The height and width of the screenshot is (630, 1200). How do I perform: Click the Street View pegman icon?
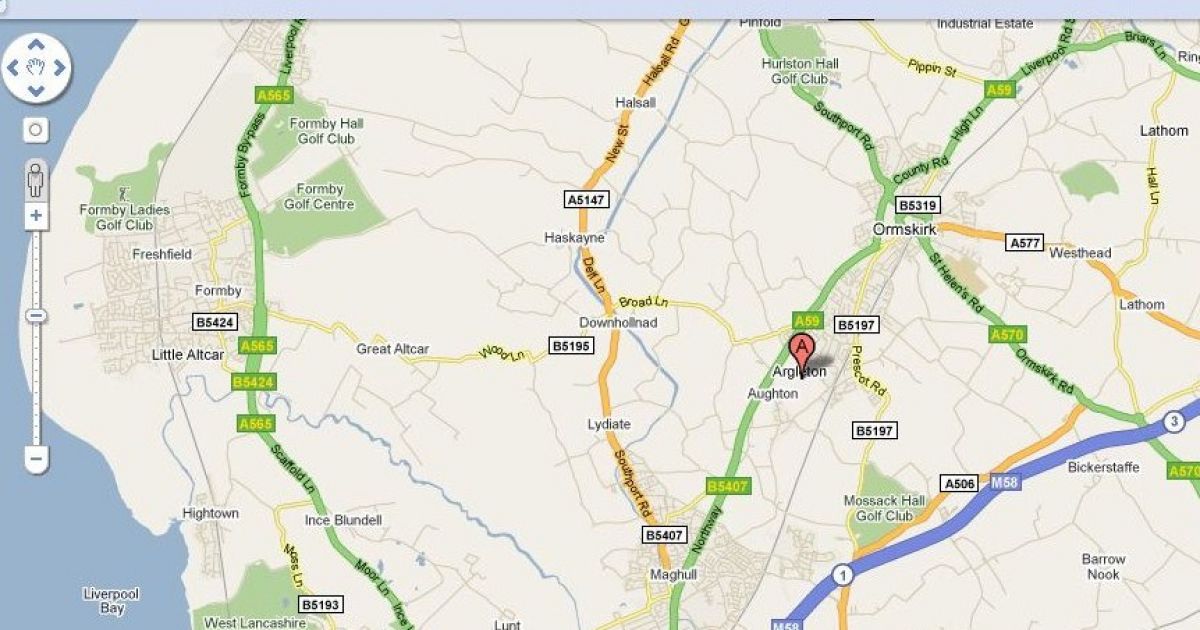click(x=36, y=180)
